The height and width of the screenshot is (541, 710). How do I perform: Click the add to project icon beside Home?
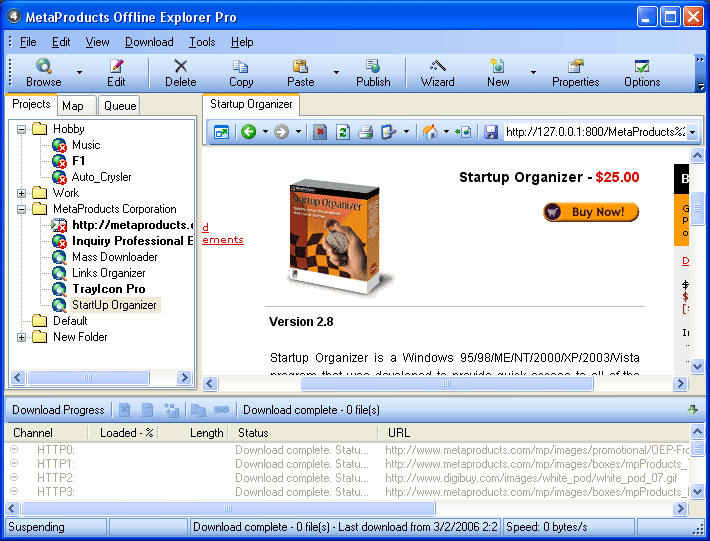click(463, 132)
